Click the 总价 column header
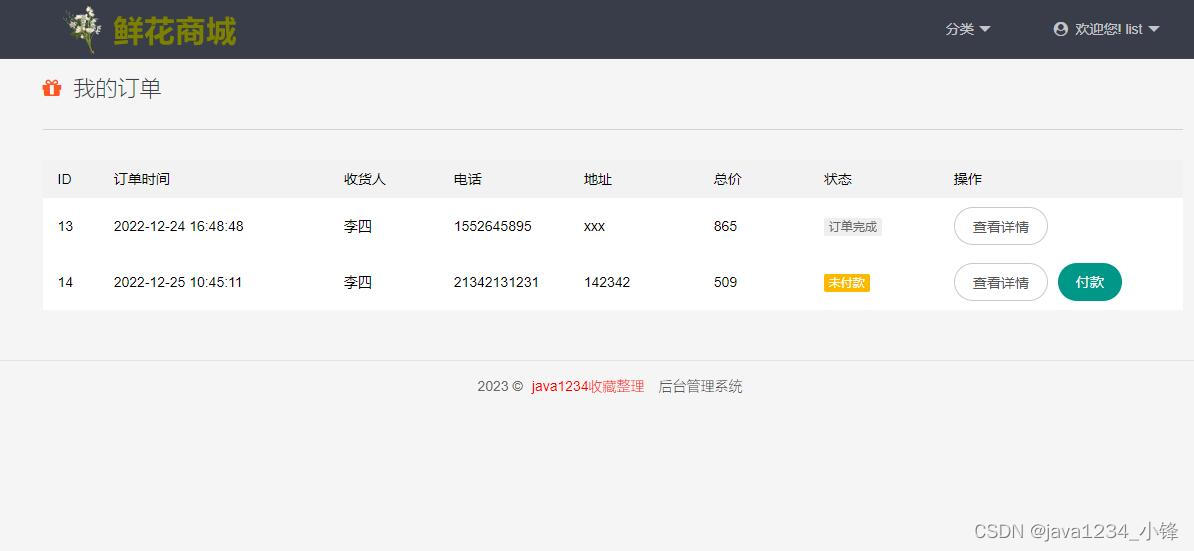Viewport: 1194px width, 551px height. (728, 180)
